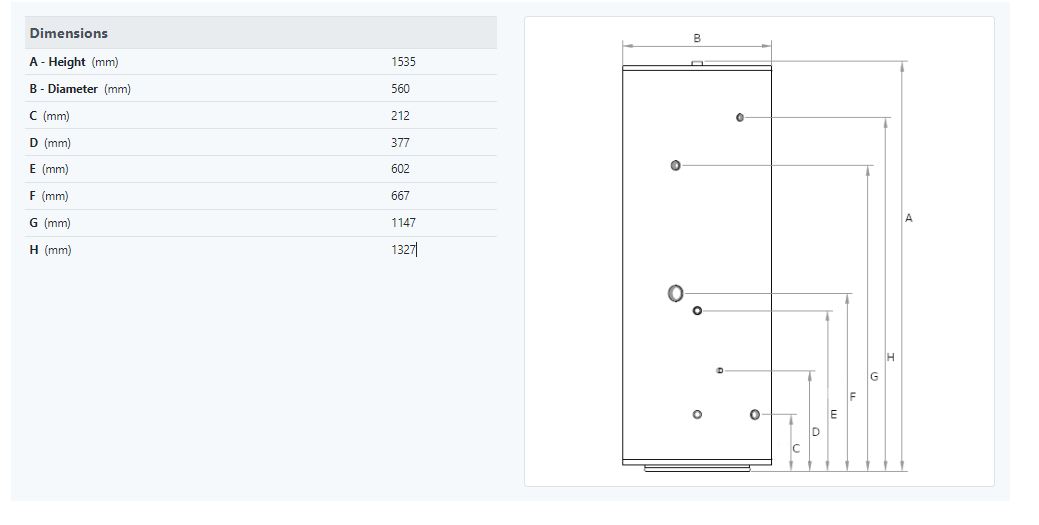Click the A height label in the diagram
This screenshot has width=1039, height=525.
coord(908,218)
